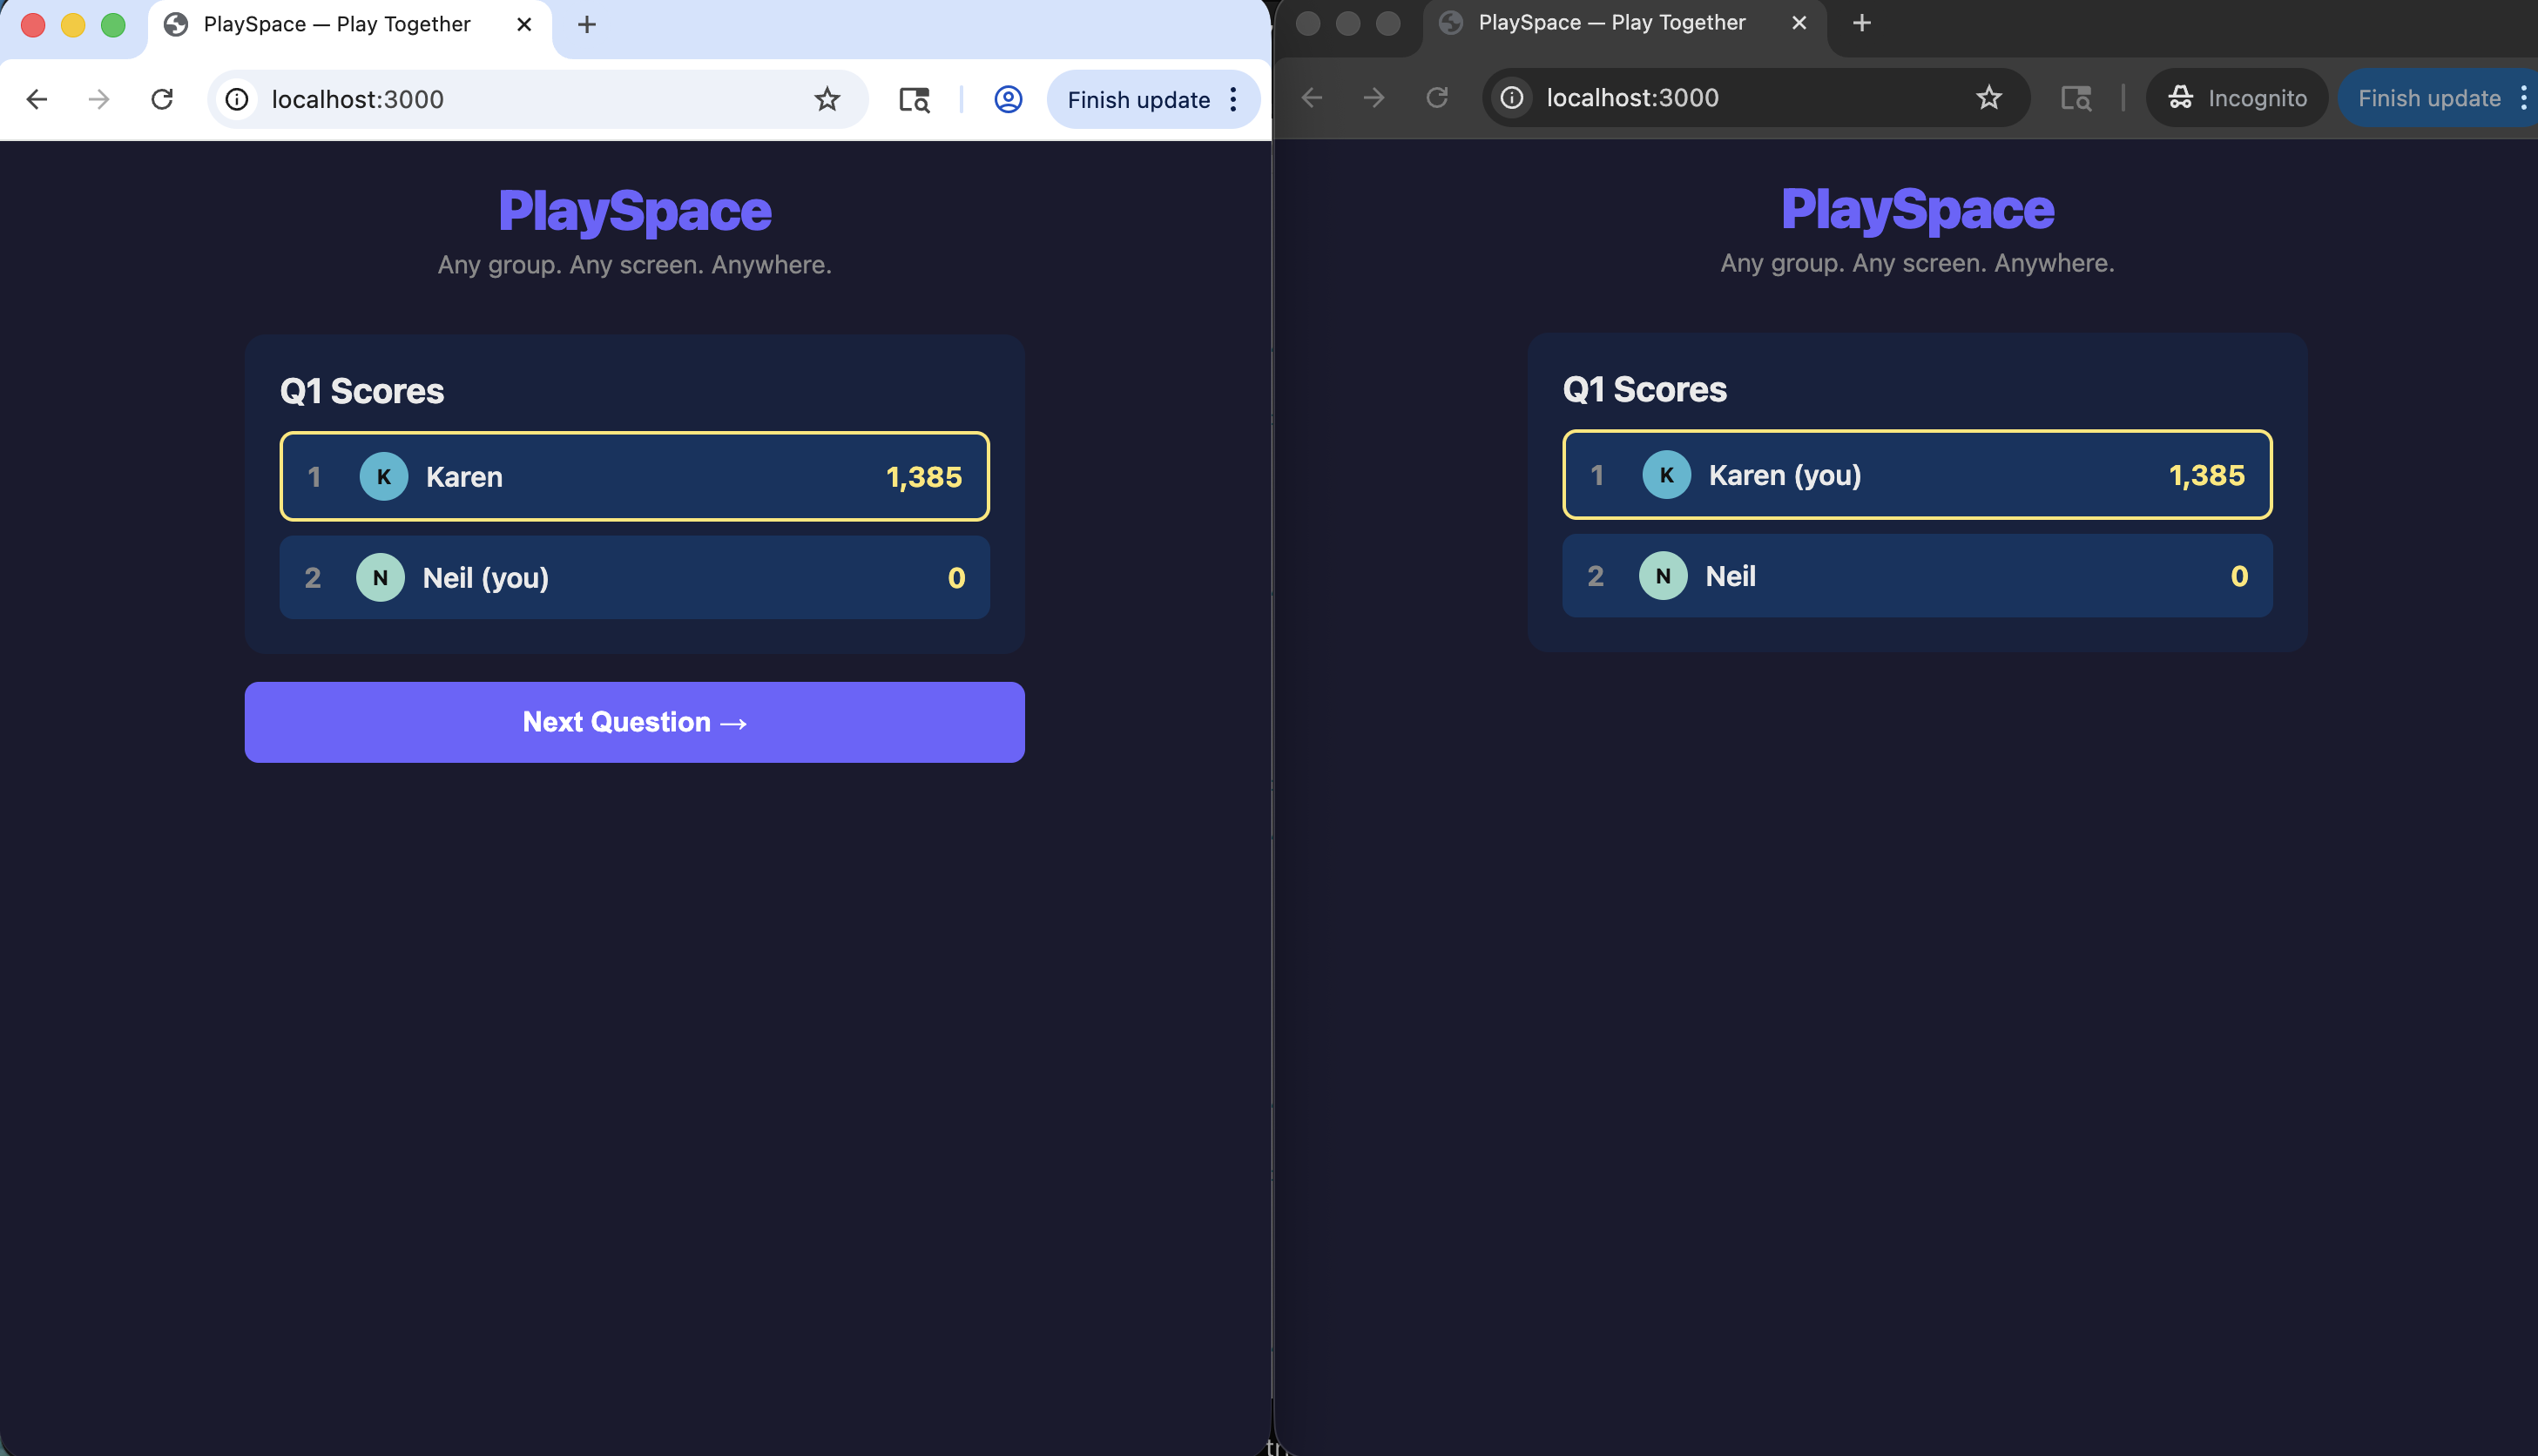Image resolution: width=2538 pixels, height=1456 pixels.
Task: Click the Incognito indicator button
Action: pyautogui.click(x=2237, y=97)
